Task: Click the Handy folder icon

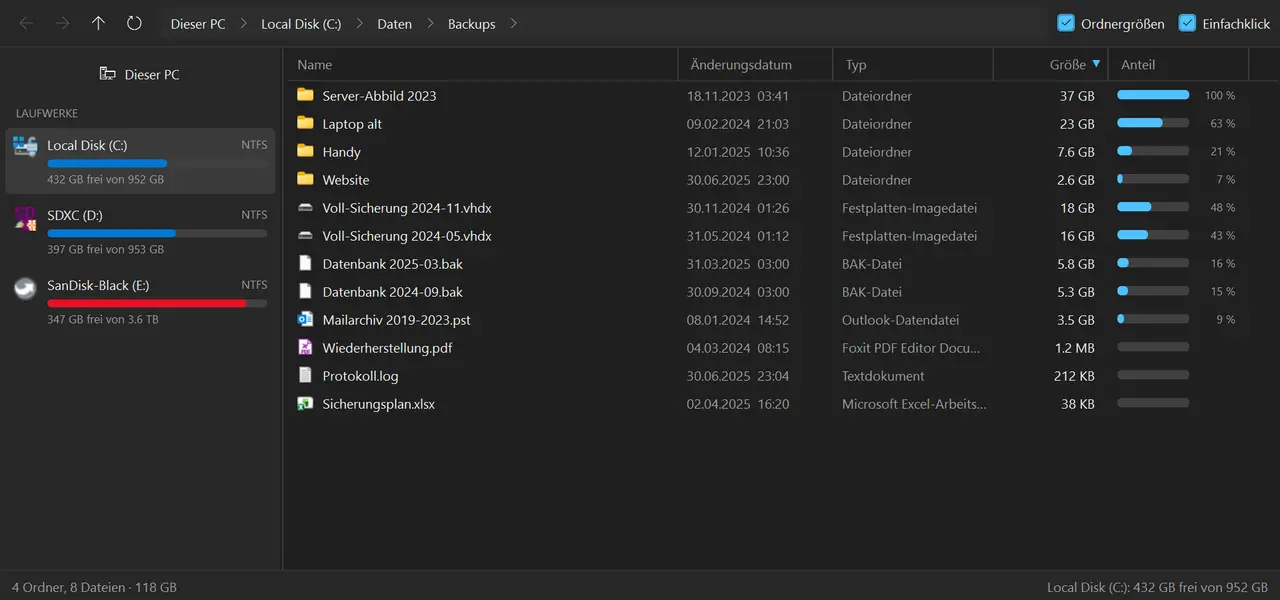Action: coord(305,151)
